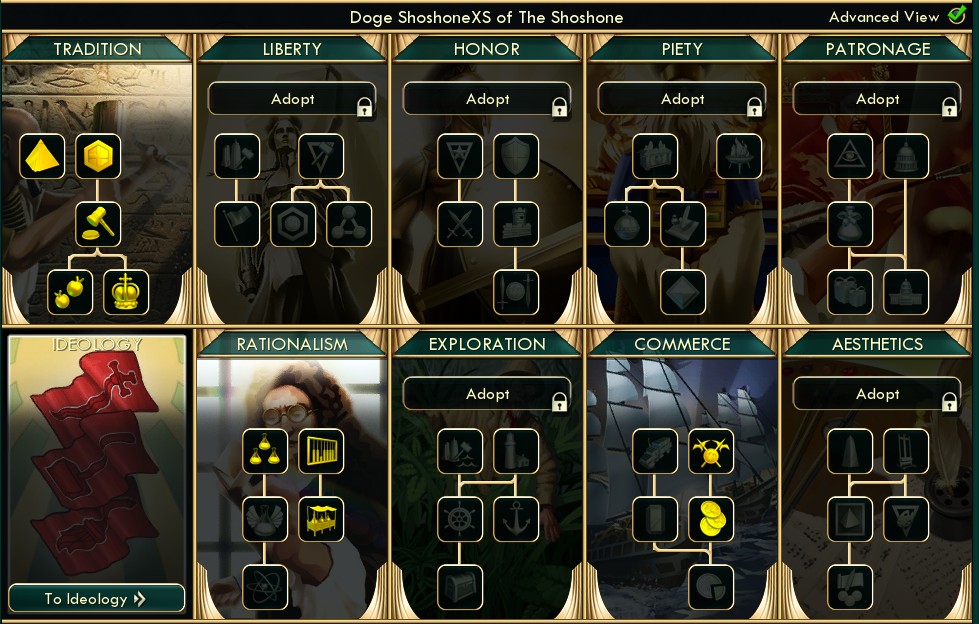Click the Adopt button under Liberty
The image size is (979, 624).
(x=292, y=99)
